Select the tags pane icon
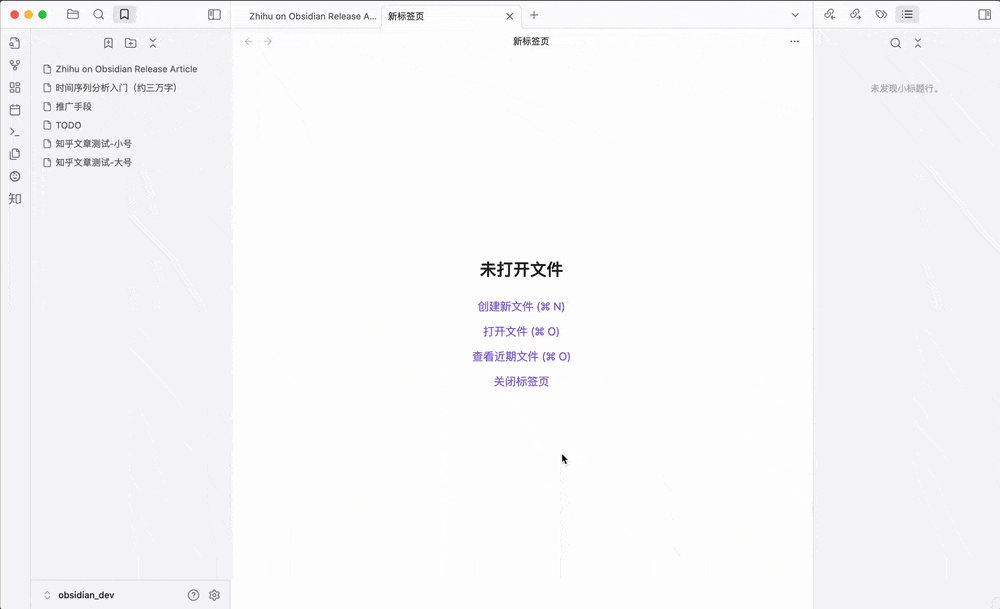 (x=881, y=14)
